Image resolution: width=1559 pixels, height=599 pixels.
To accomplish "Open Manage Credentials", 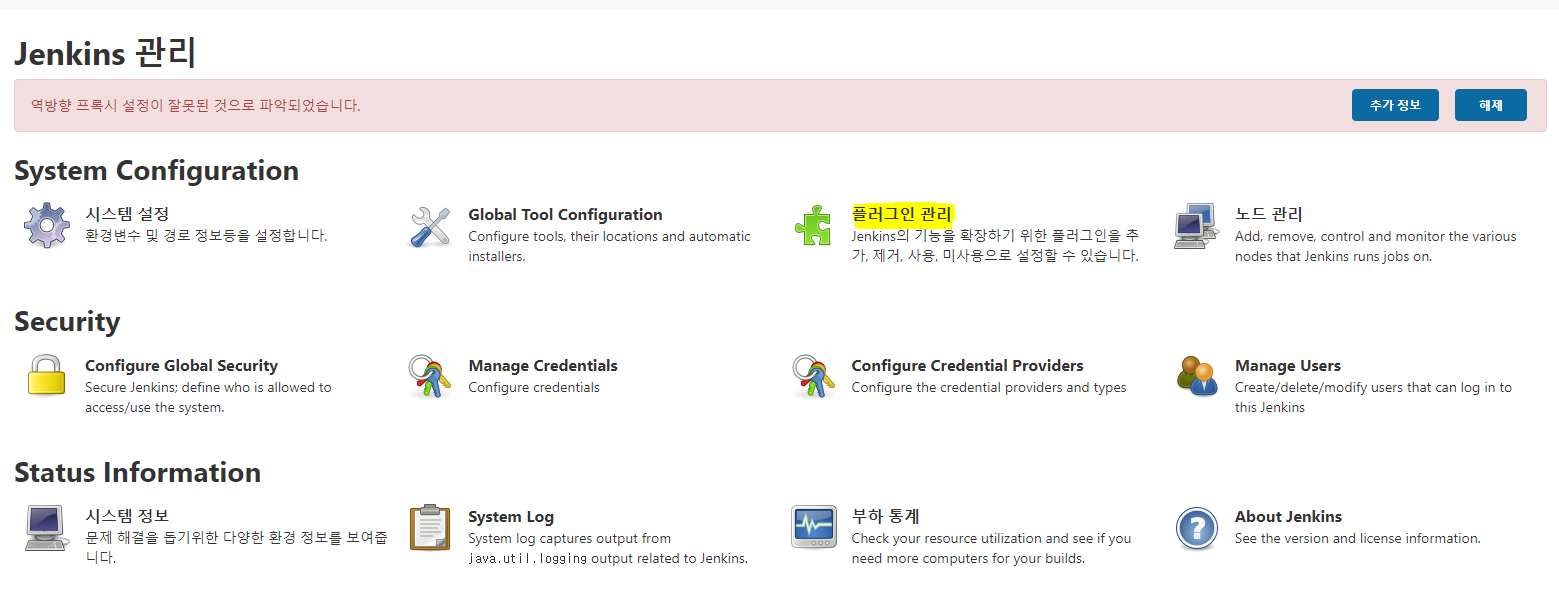I will (x=543, y=365).
